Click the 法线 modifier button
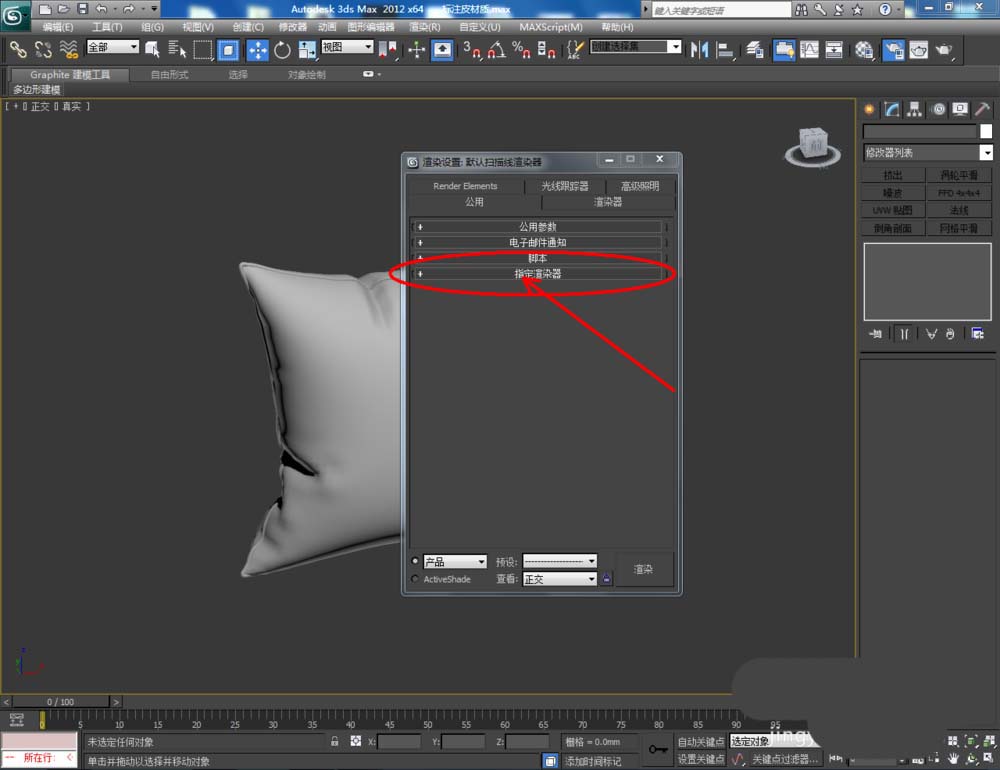The width and height of the screenshot is (1000, 770). 959,210
